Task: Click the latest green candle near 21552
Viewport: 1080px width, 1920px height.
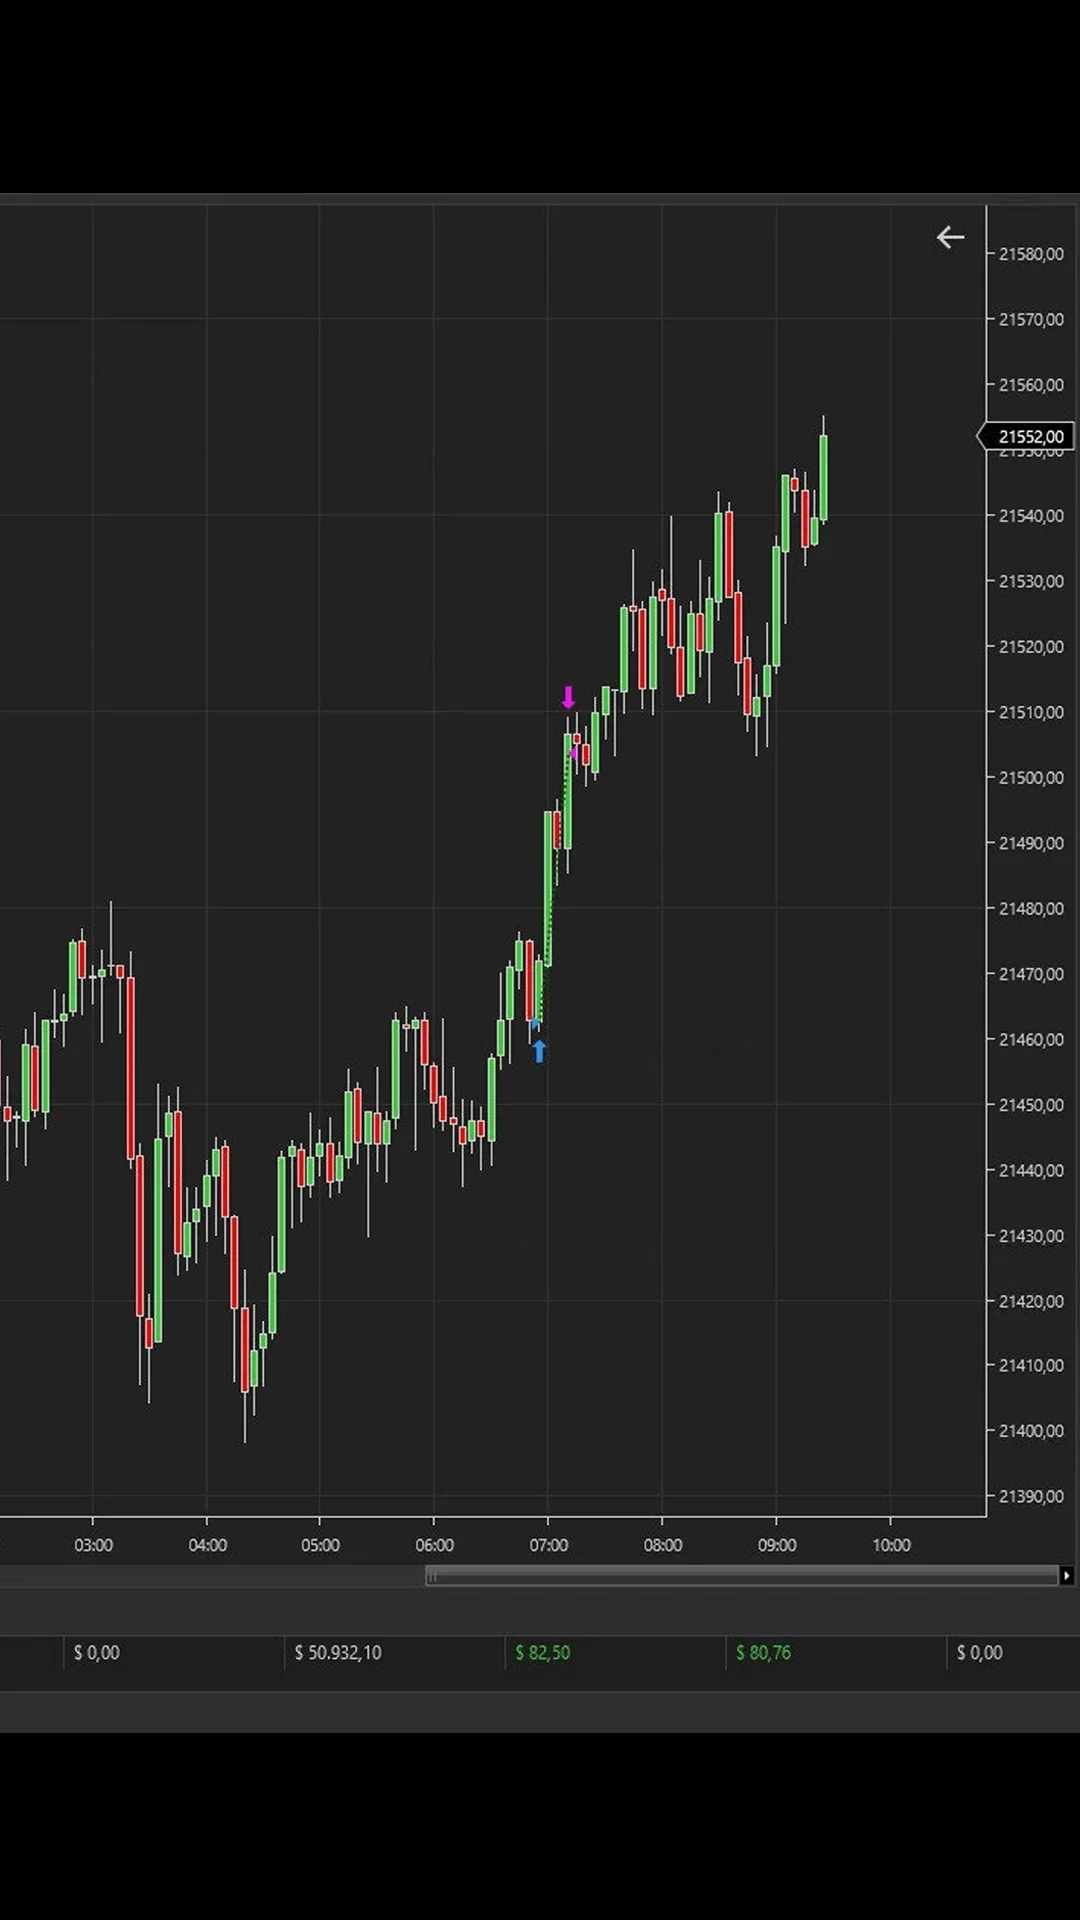Action: tap(824, 477)
